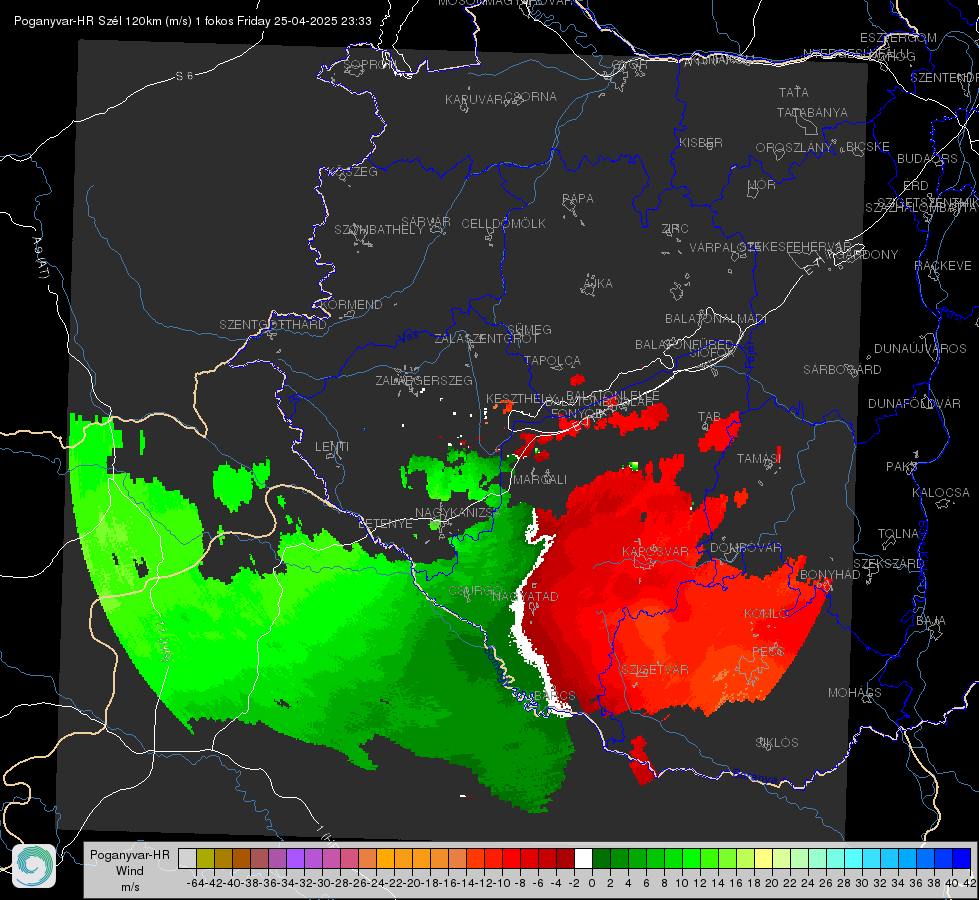The height and width of the screenshot is (900, 979).
Task: Select the DUNAÚJVÁROS label
Action: tap(920, 349)
